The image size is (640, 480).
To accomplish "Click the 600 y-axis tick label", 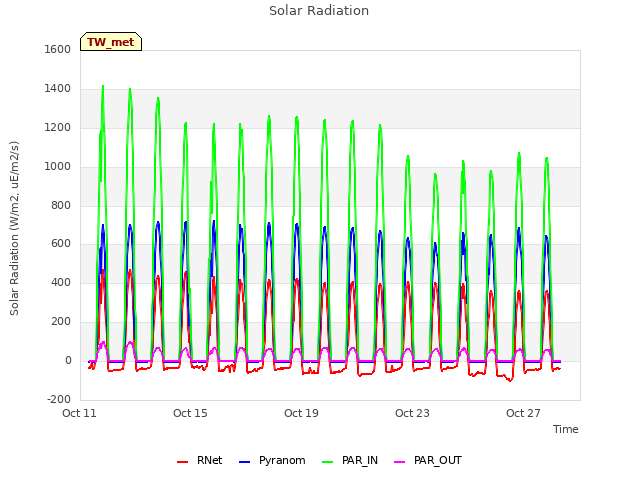I will (61, 244).
